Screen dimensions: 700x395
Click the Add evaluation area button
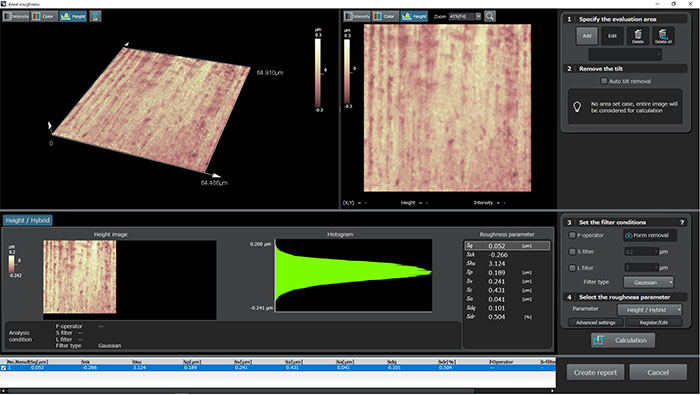587,36
